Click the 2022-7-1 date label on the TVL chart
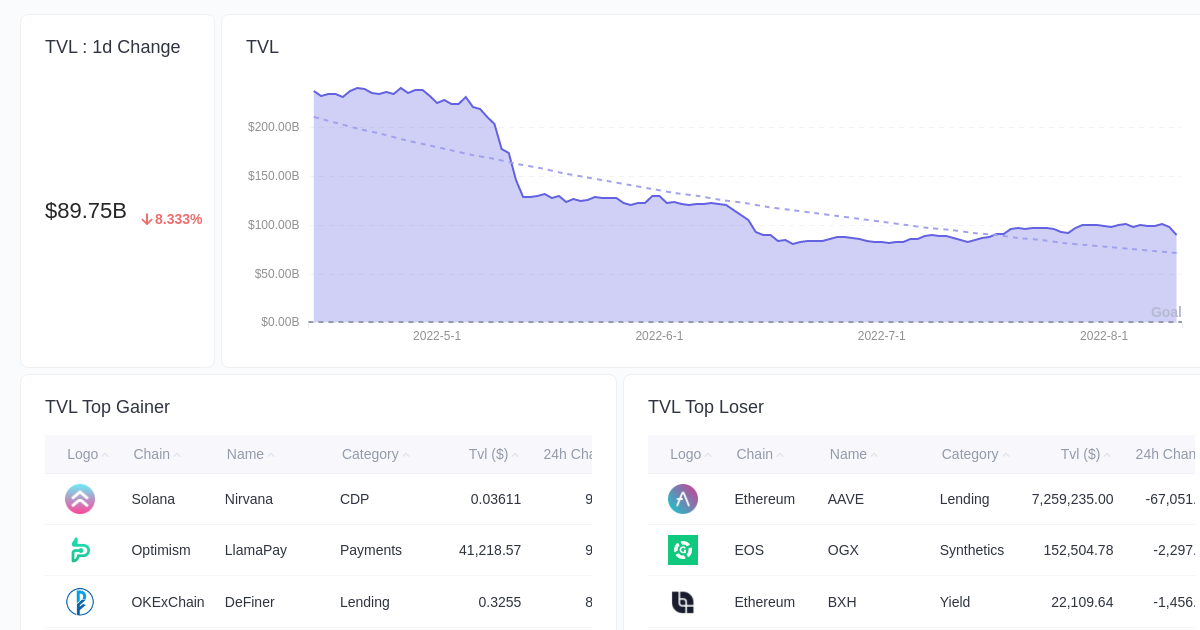This screenshot has height=630, width=1200. pyautogui.click(x=882, y=336)
